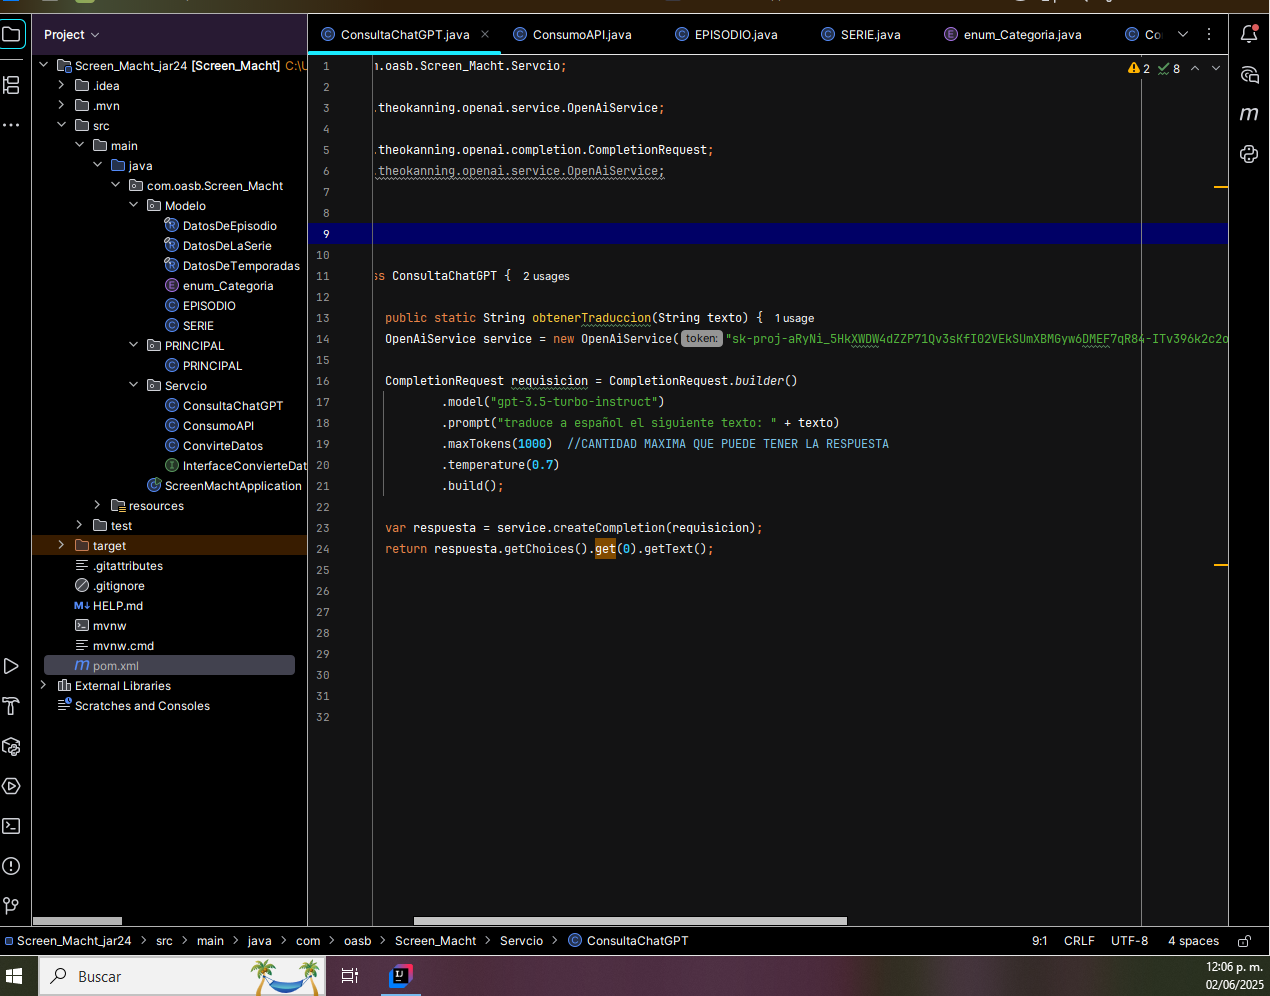1270x996 pixels.
Task: Click the Windows search box Buscar
Action: [183, 976]
